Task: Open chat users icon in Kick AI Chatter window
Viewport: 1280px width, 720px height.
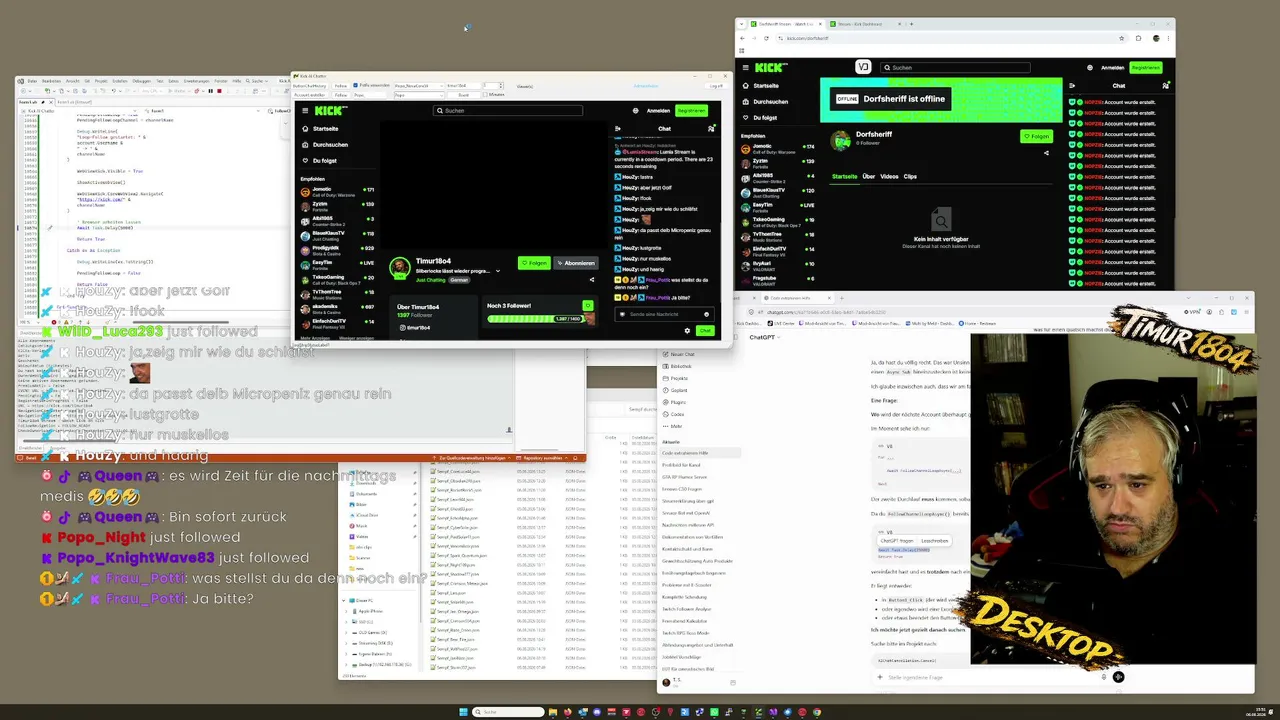Action: point(711,128)
